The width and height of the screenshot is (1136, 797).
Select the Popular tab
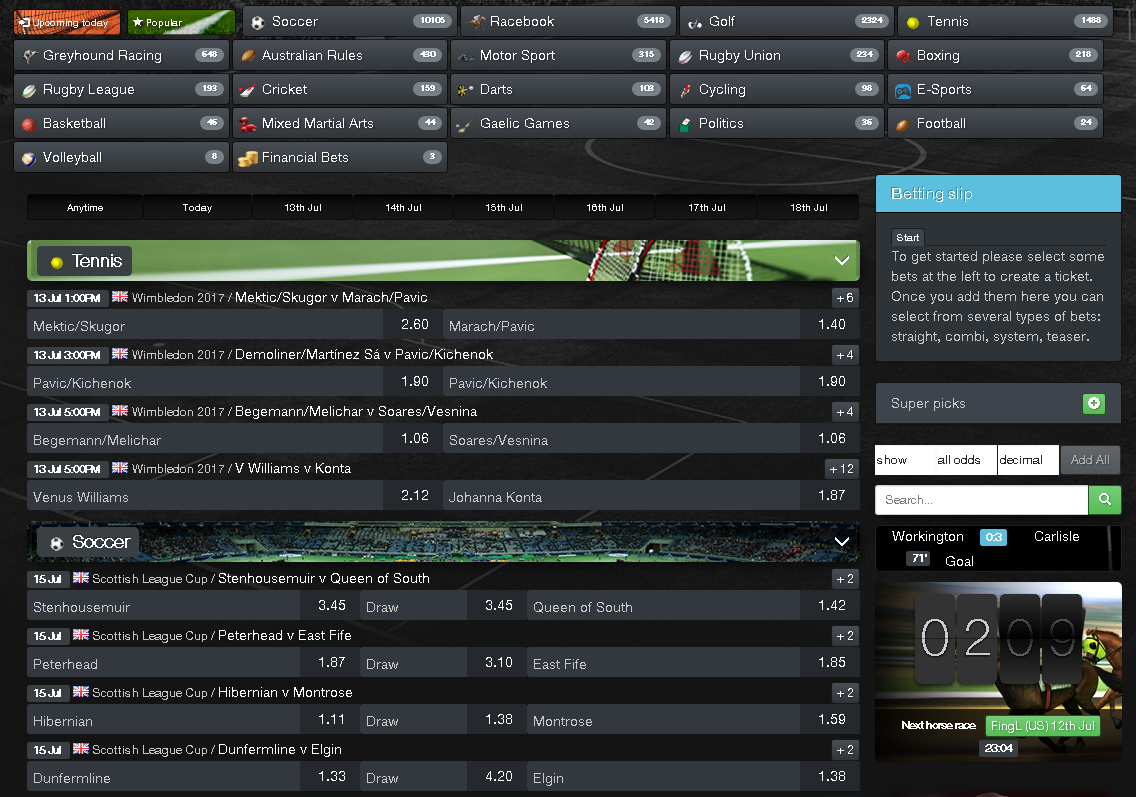(181, 22)
